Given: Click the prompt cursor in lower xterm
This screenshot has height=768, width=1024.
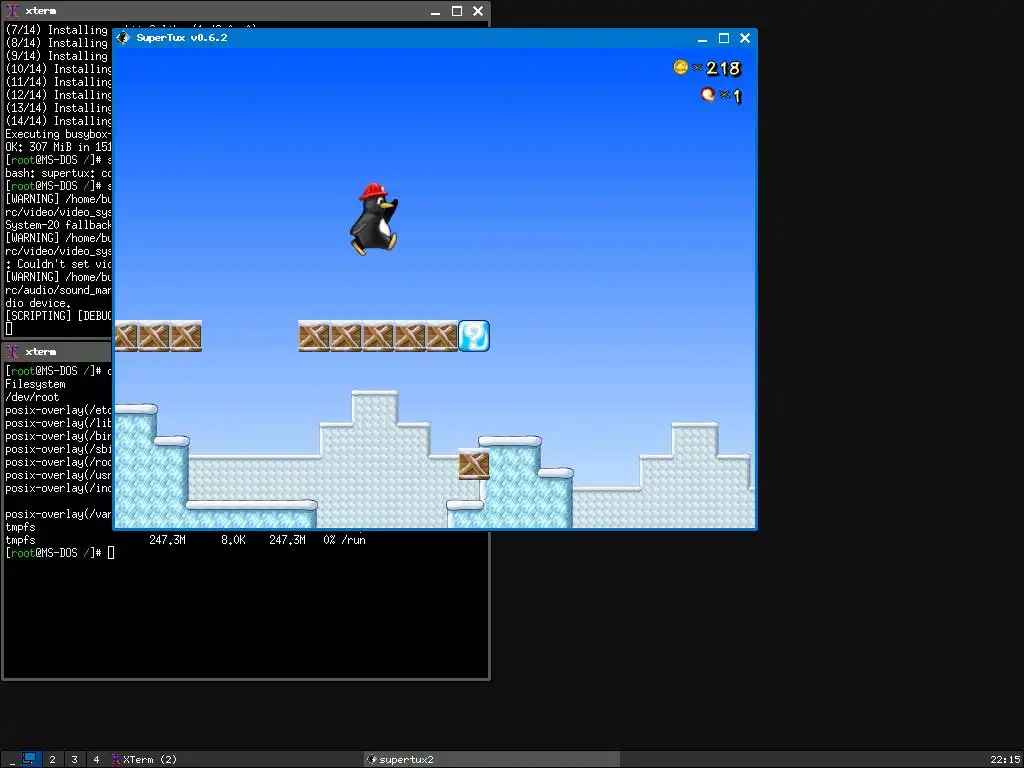Looking at the screenshot, I should [111, 553].
